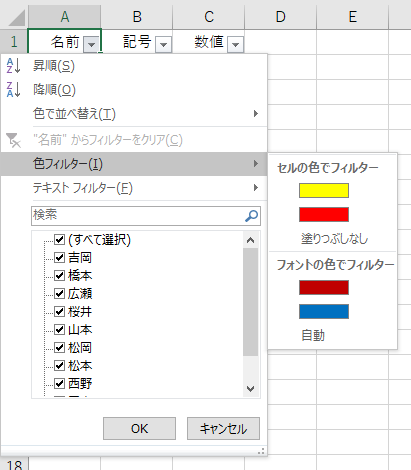Click the clear filter funnel icon

tap(13, 140)
